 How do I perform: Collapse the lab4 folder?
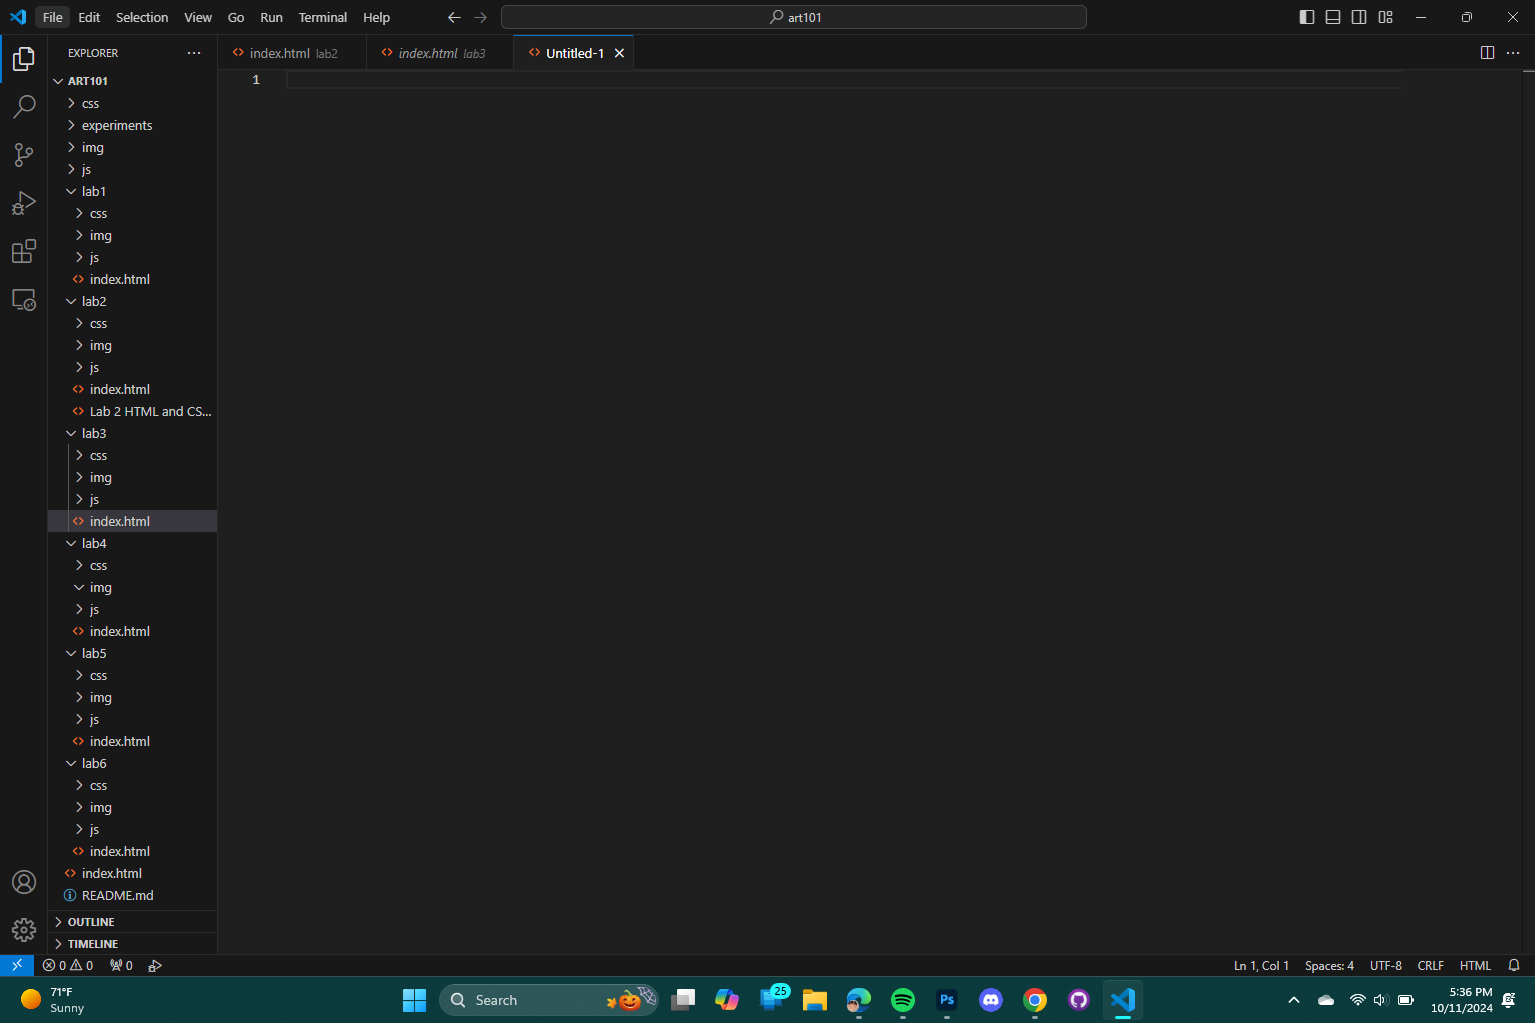[94, 544]
